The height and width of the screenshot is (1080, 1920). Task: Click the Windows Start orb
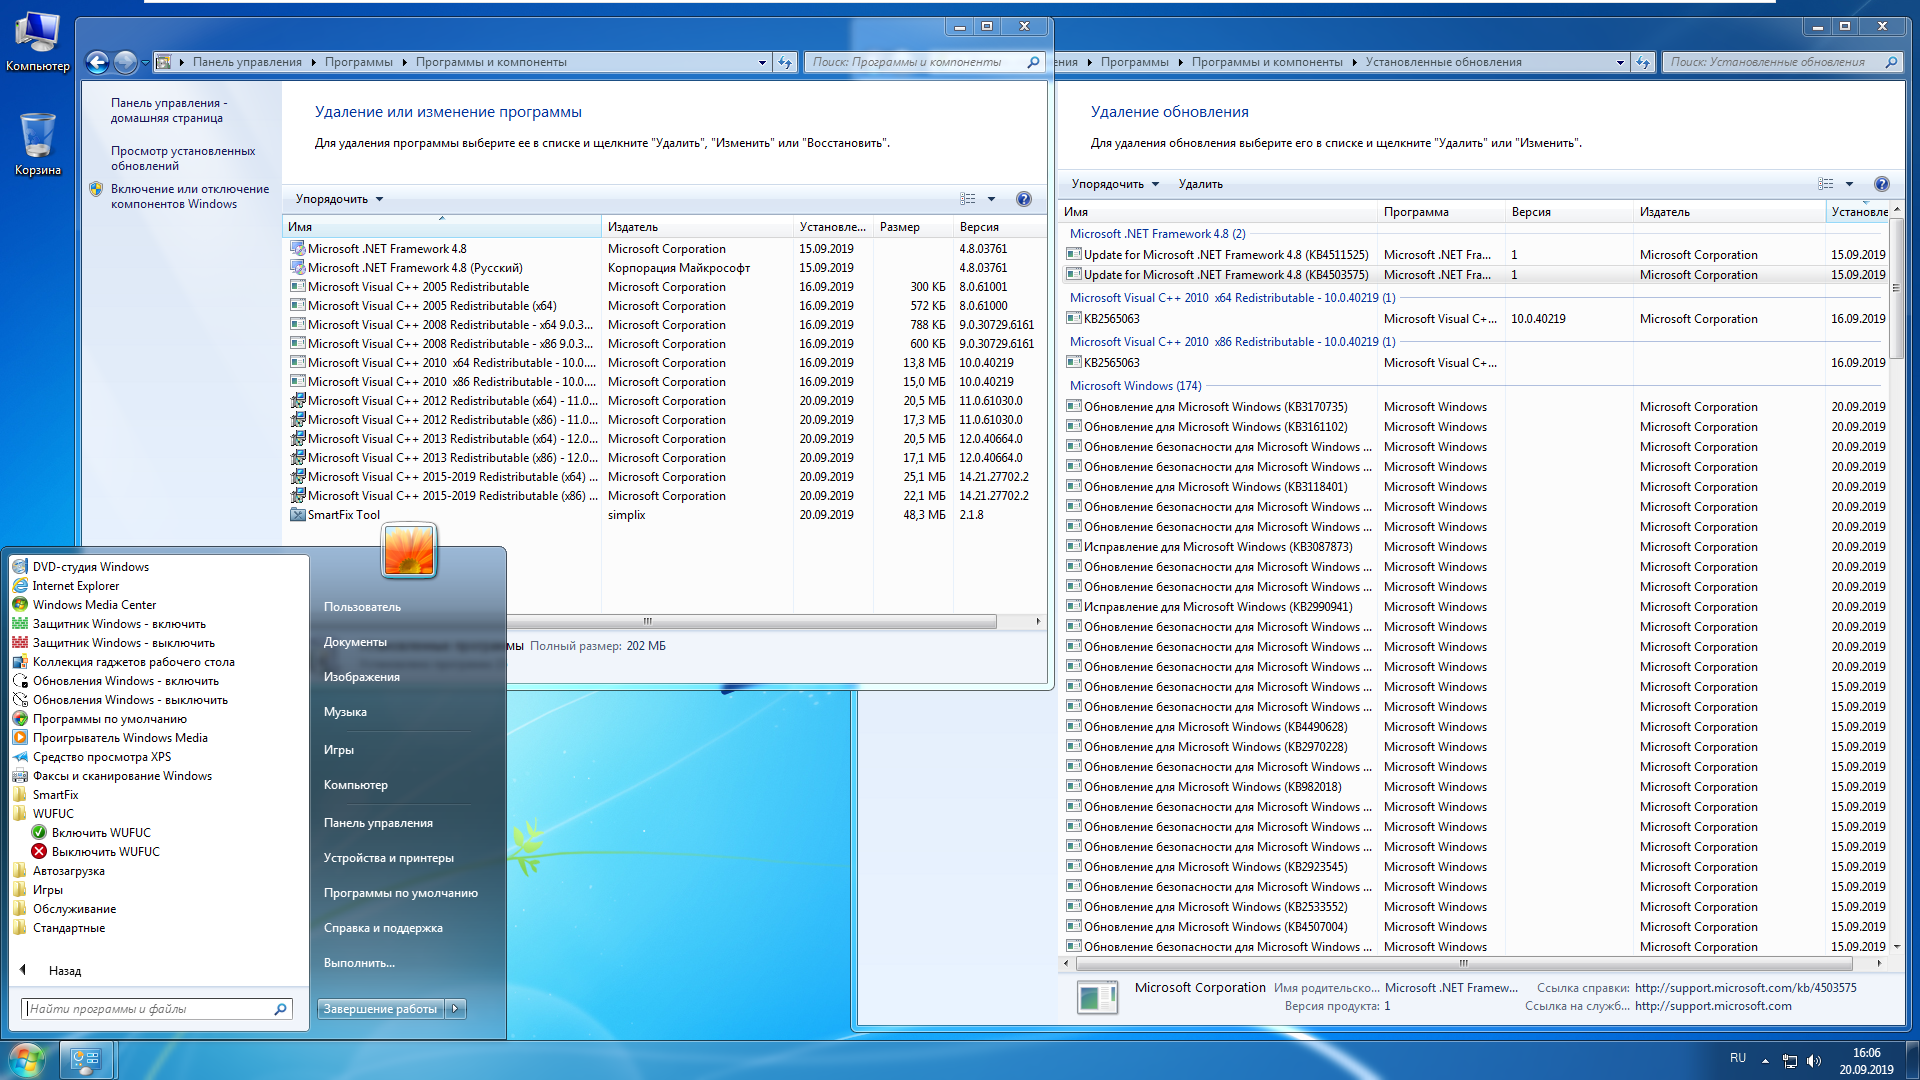pyautogui.click(x=26, y=1059)
